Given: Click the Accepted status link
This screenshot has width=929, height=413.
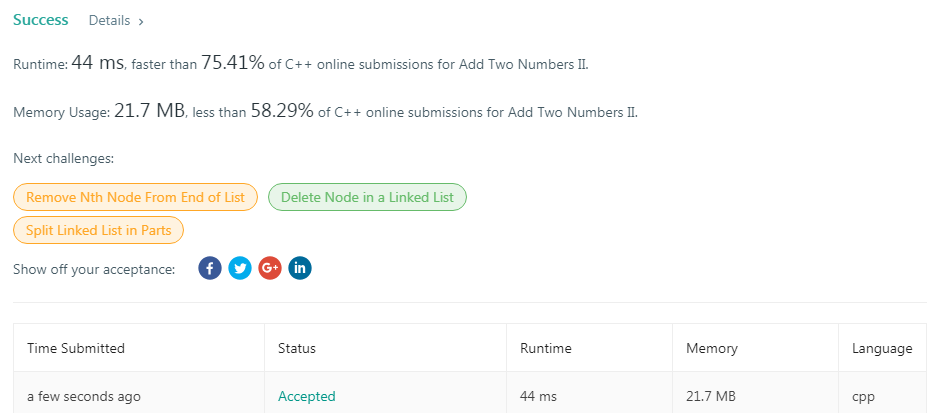Looking at the screenshot, I should [306, 396].
